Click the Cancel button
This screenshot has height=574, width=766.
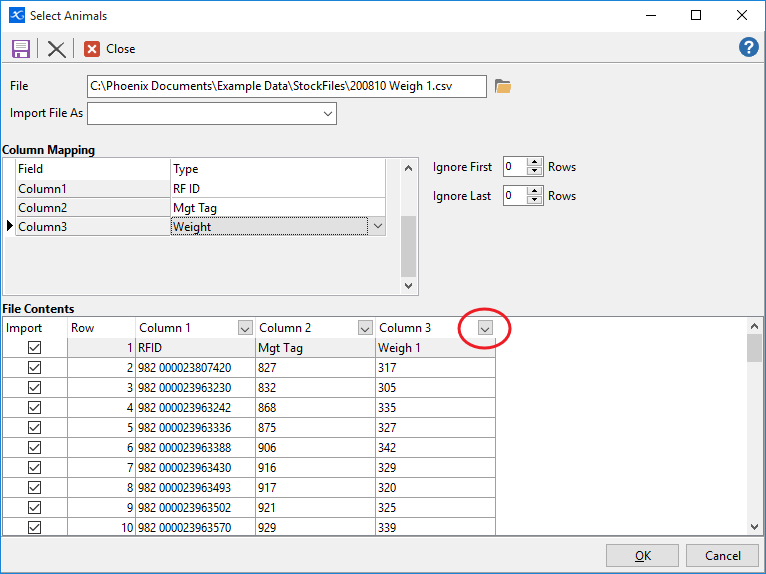pyautogui.click(x=723, y=555)
